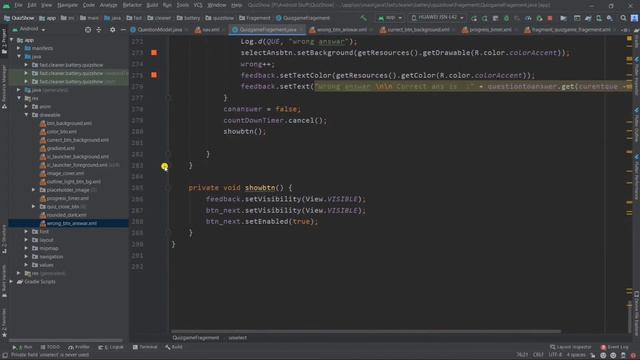
Task: Click the UTF-8 encoding status entry
Action: tap(555, 355)
